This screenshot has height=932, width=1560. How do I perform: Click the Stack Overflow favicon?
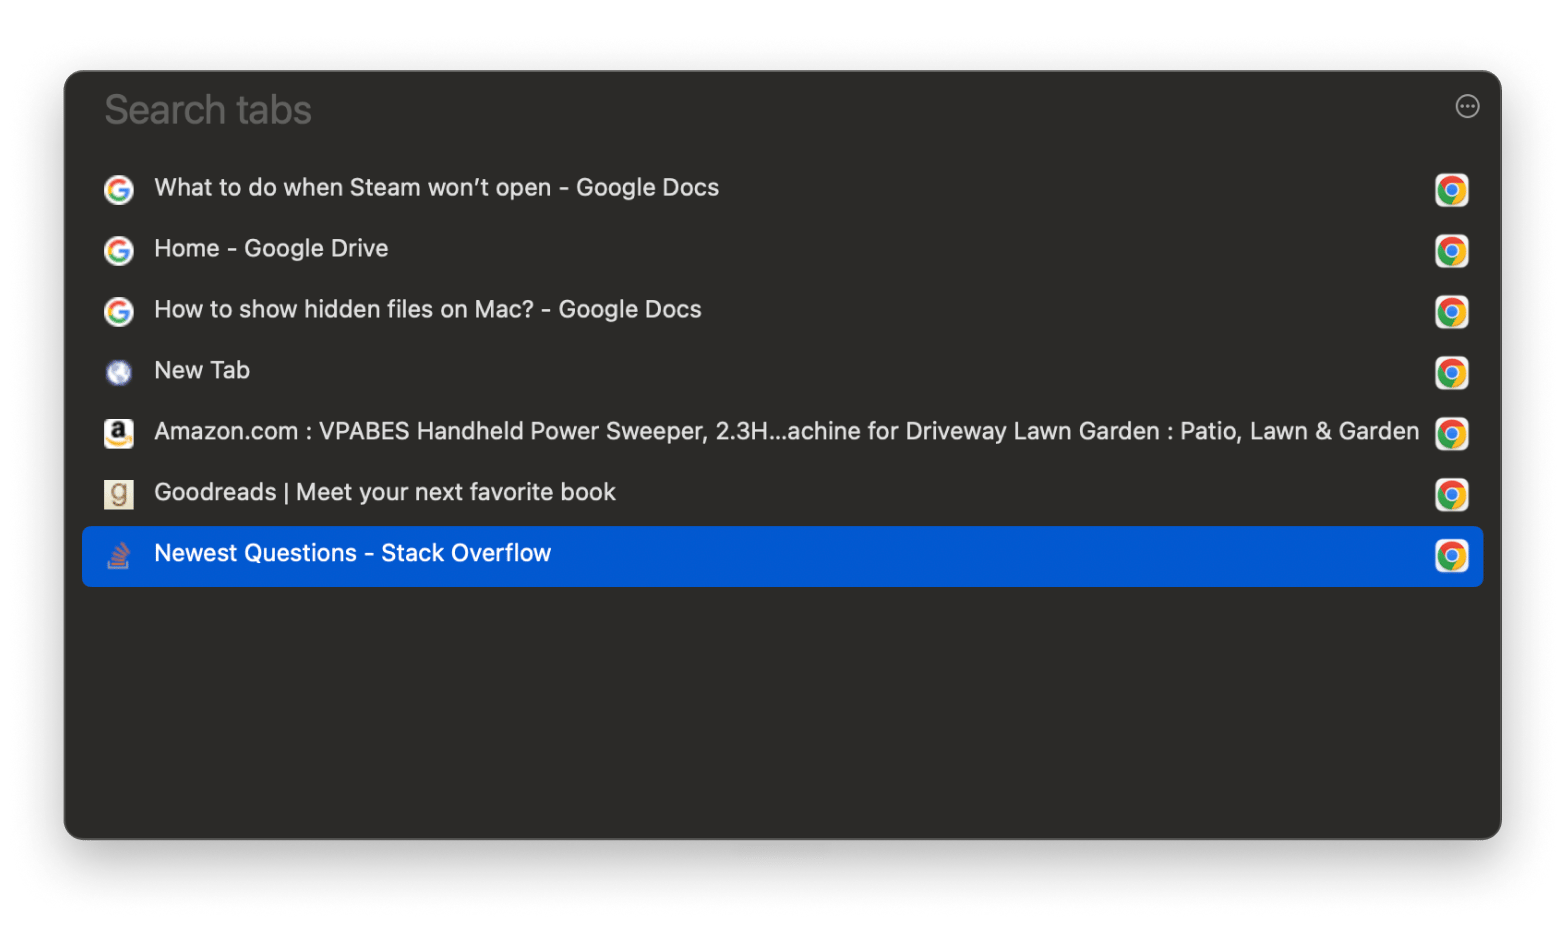click(x=119, y=556)
